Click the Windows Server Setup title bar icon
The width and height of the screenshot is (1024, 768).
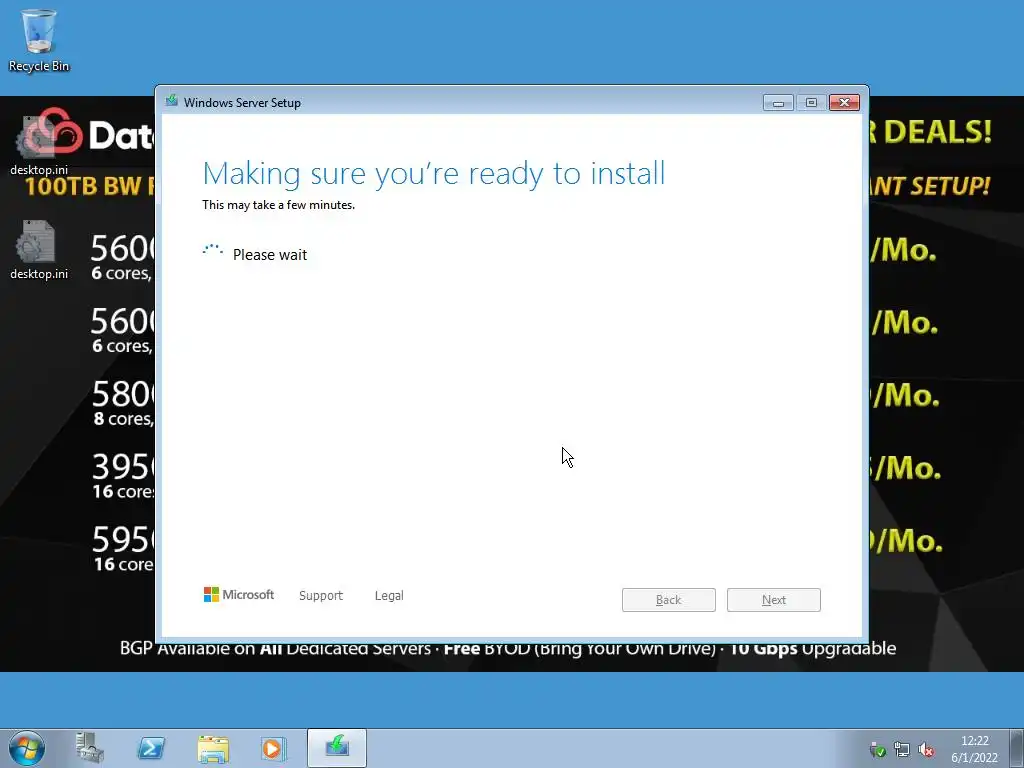[172, 101]
